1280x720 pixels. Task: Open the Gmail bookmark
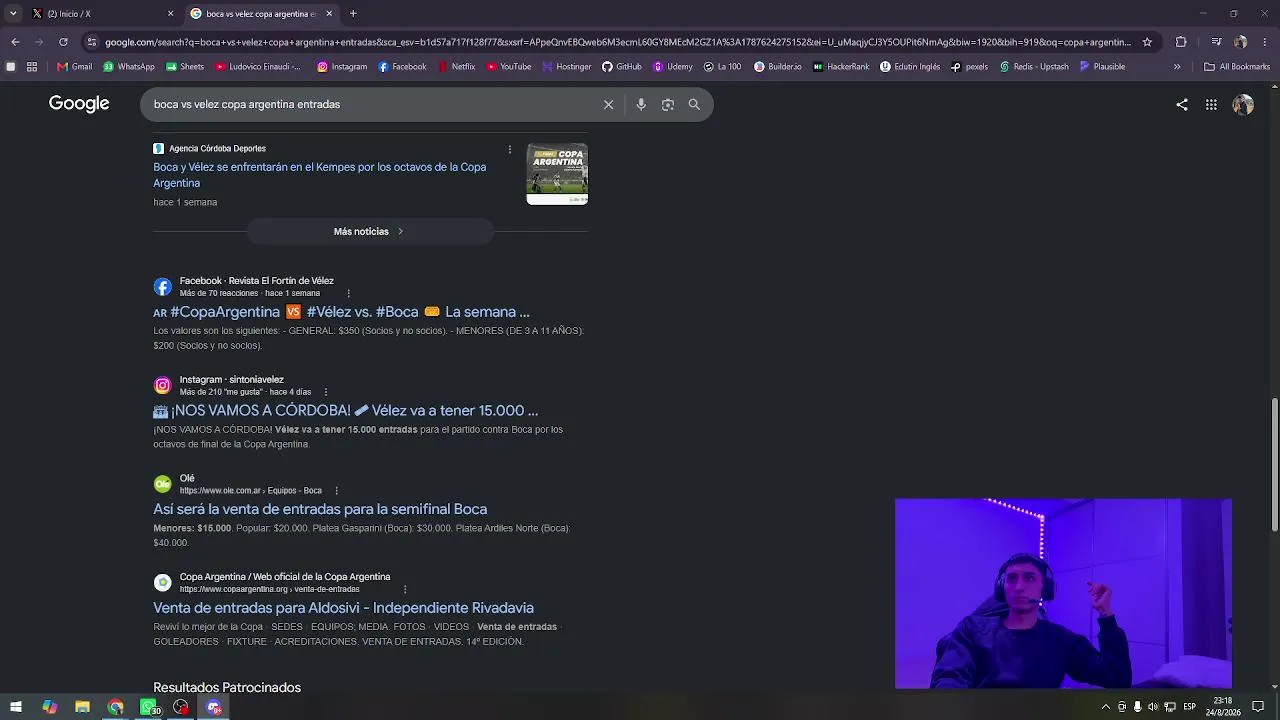[x=75, y=67]
